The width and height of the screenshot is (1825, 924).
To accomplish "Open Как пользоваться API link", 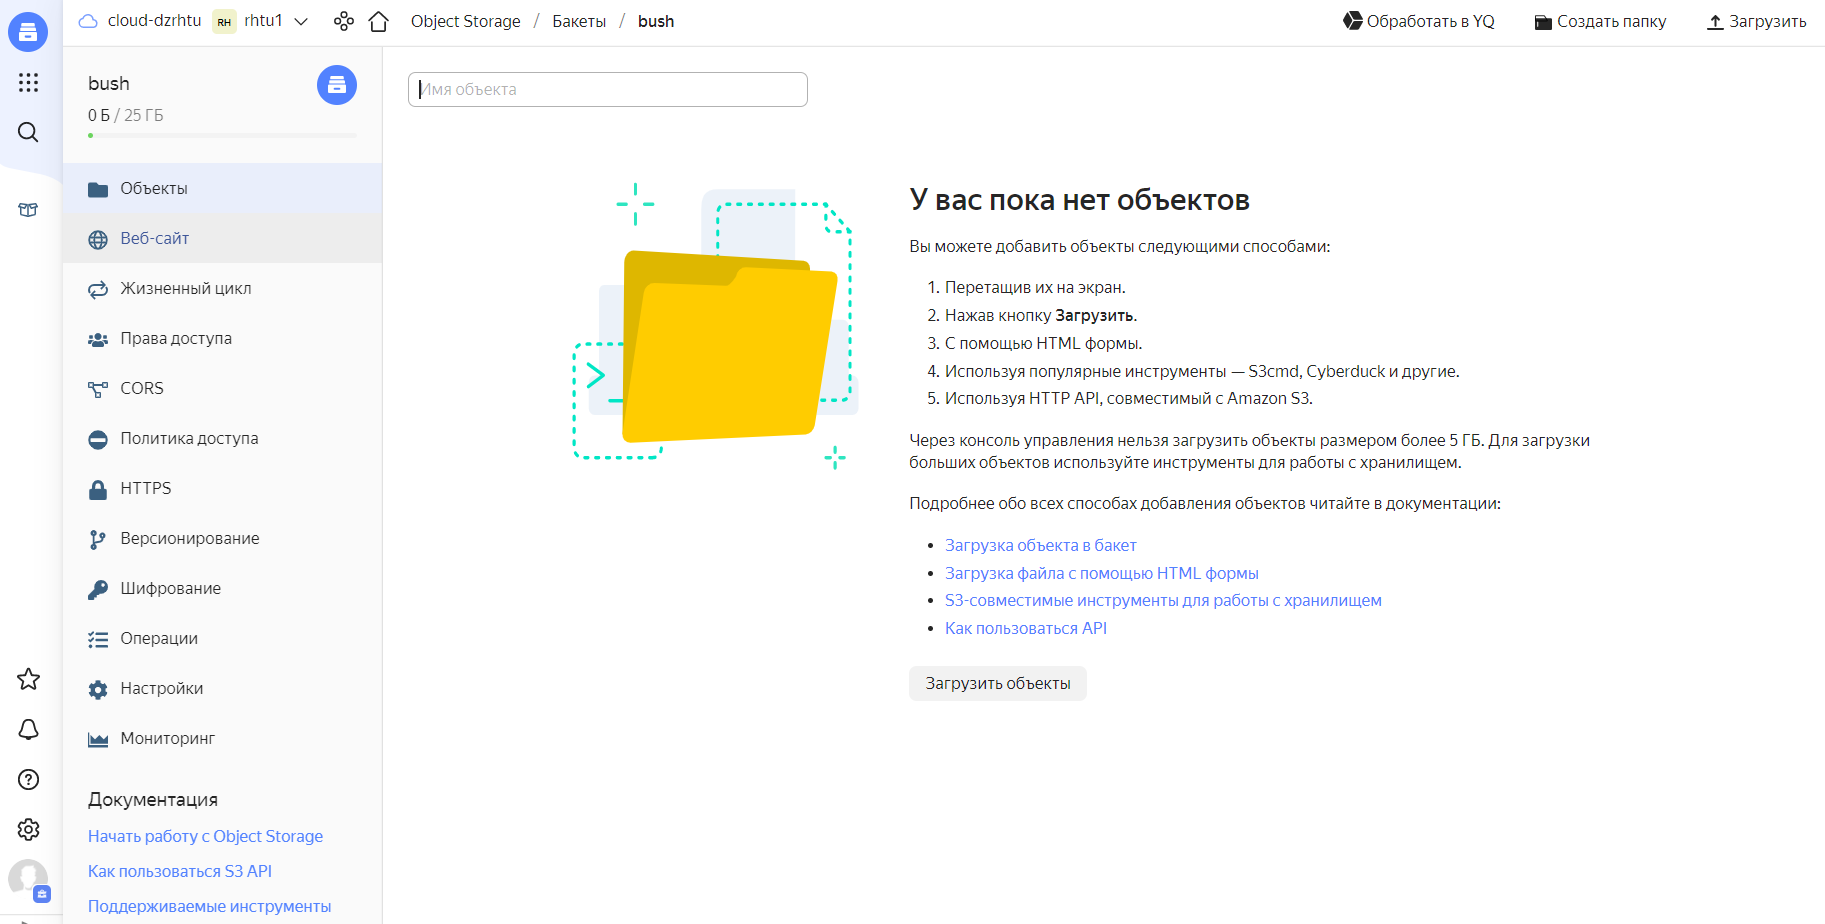I will click(1025, 628).
